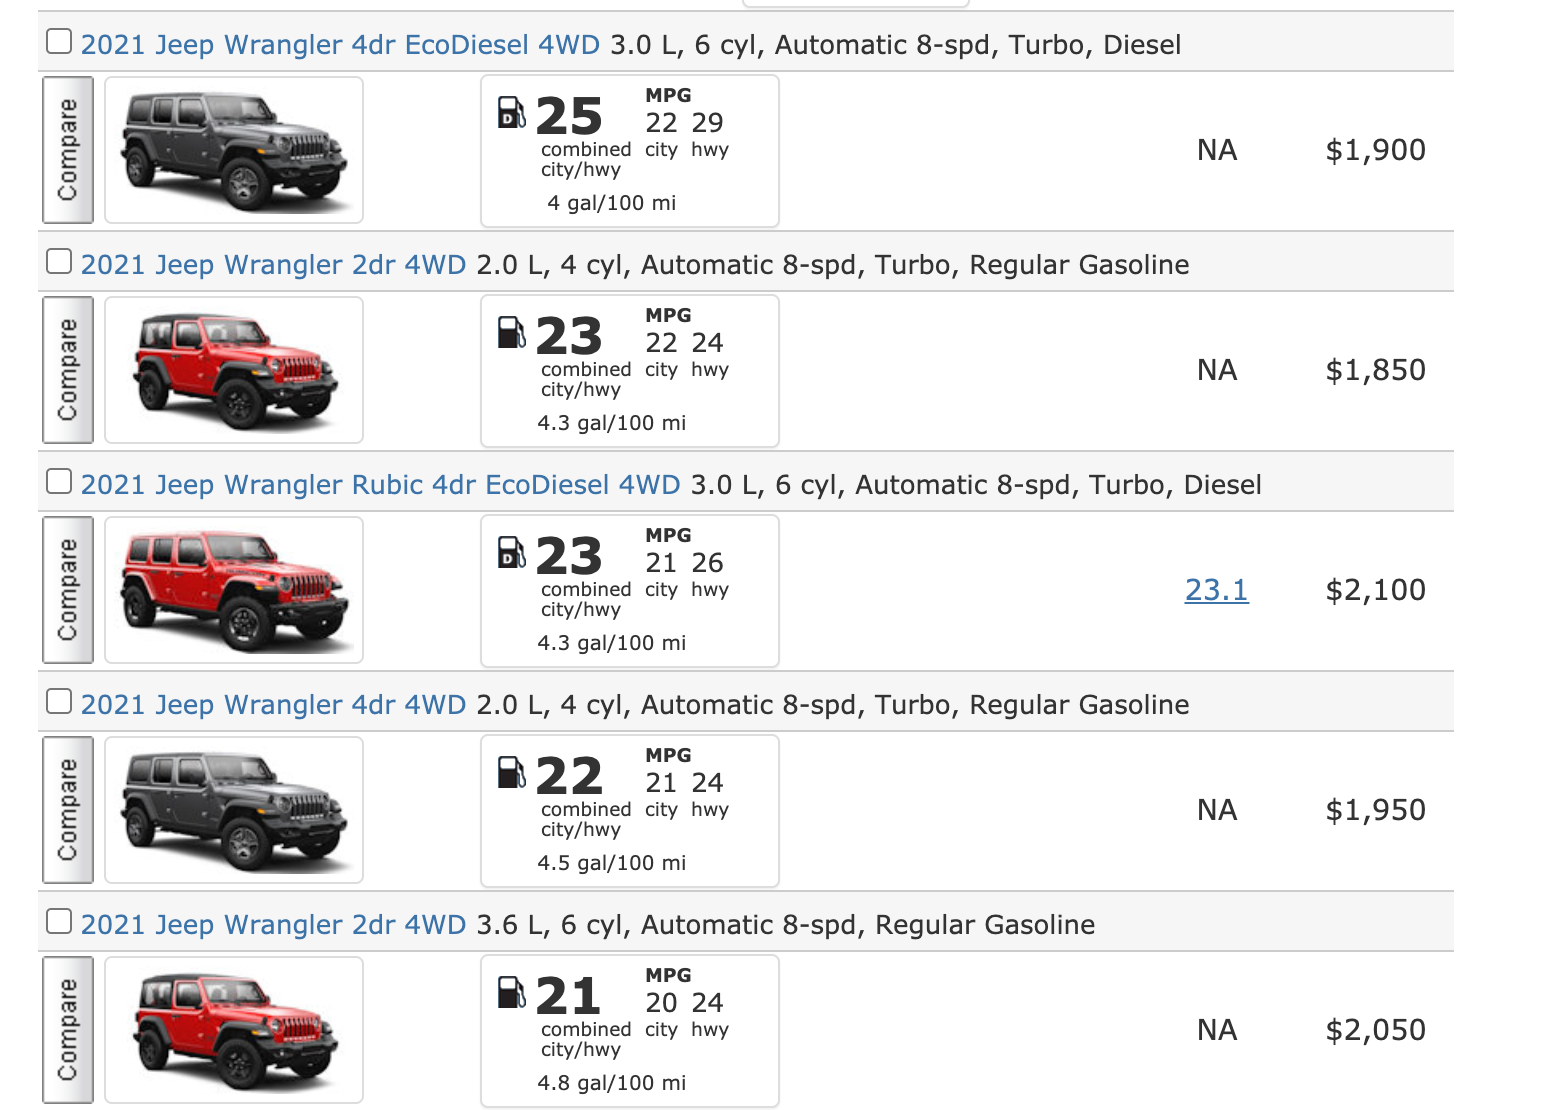Click red 2dr Wrangler 3.6 L thumbnail

point(234,1030)
